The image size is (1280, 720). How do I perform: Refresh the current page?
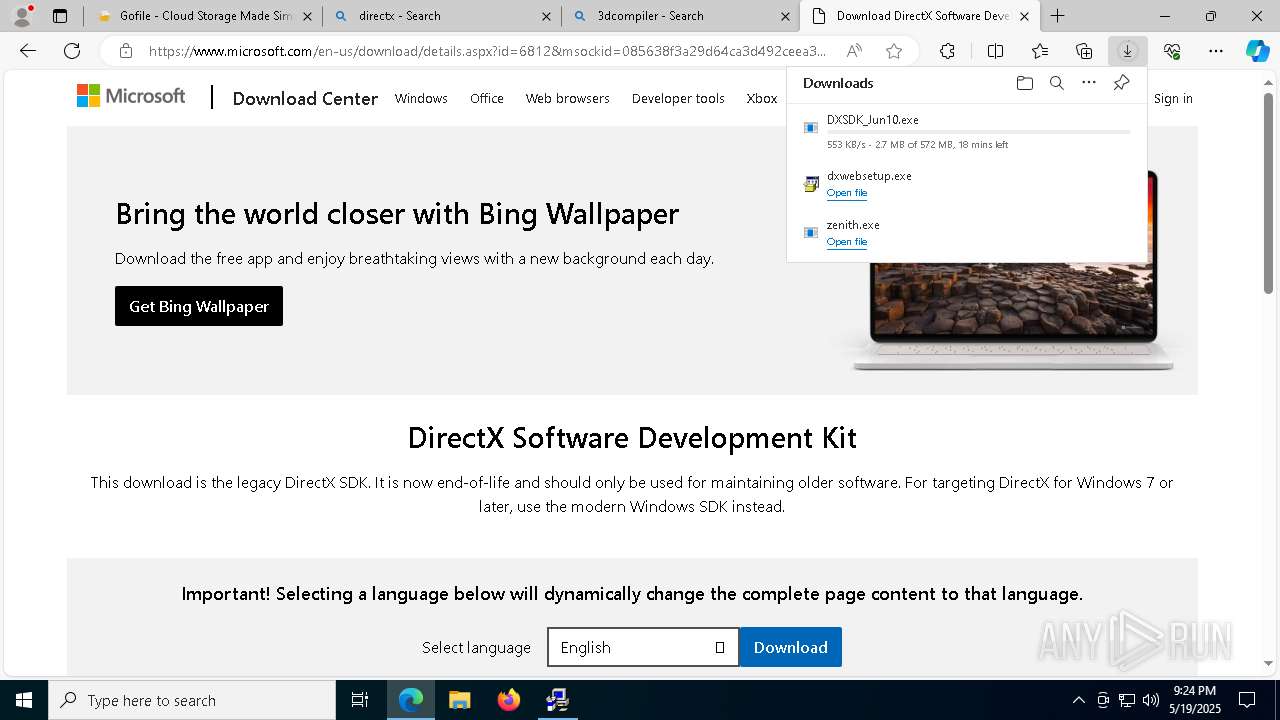[x=72, y=51]
